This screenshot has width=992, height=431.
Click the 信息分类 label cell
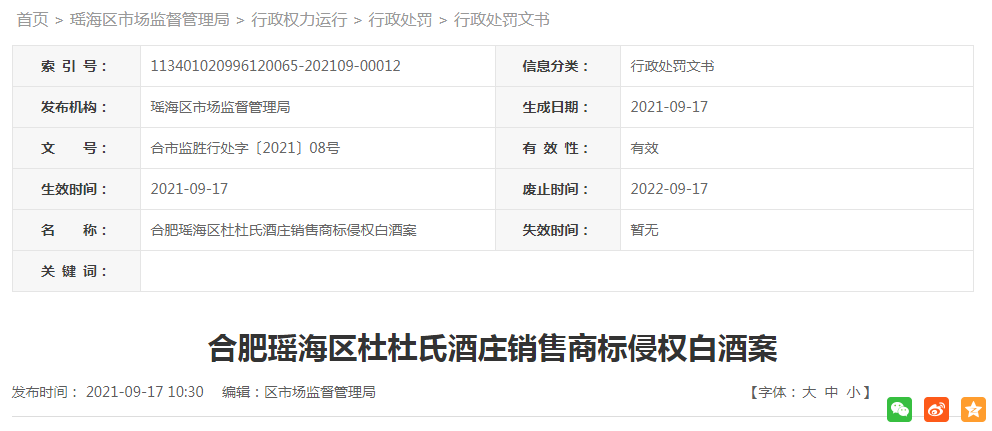point(558,66)
